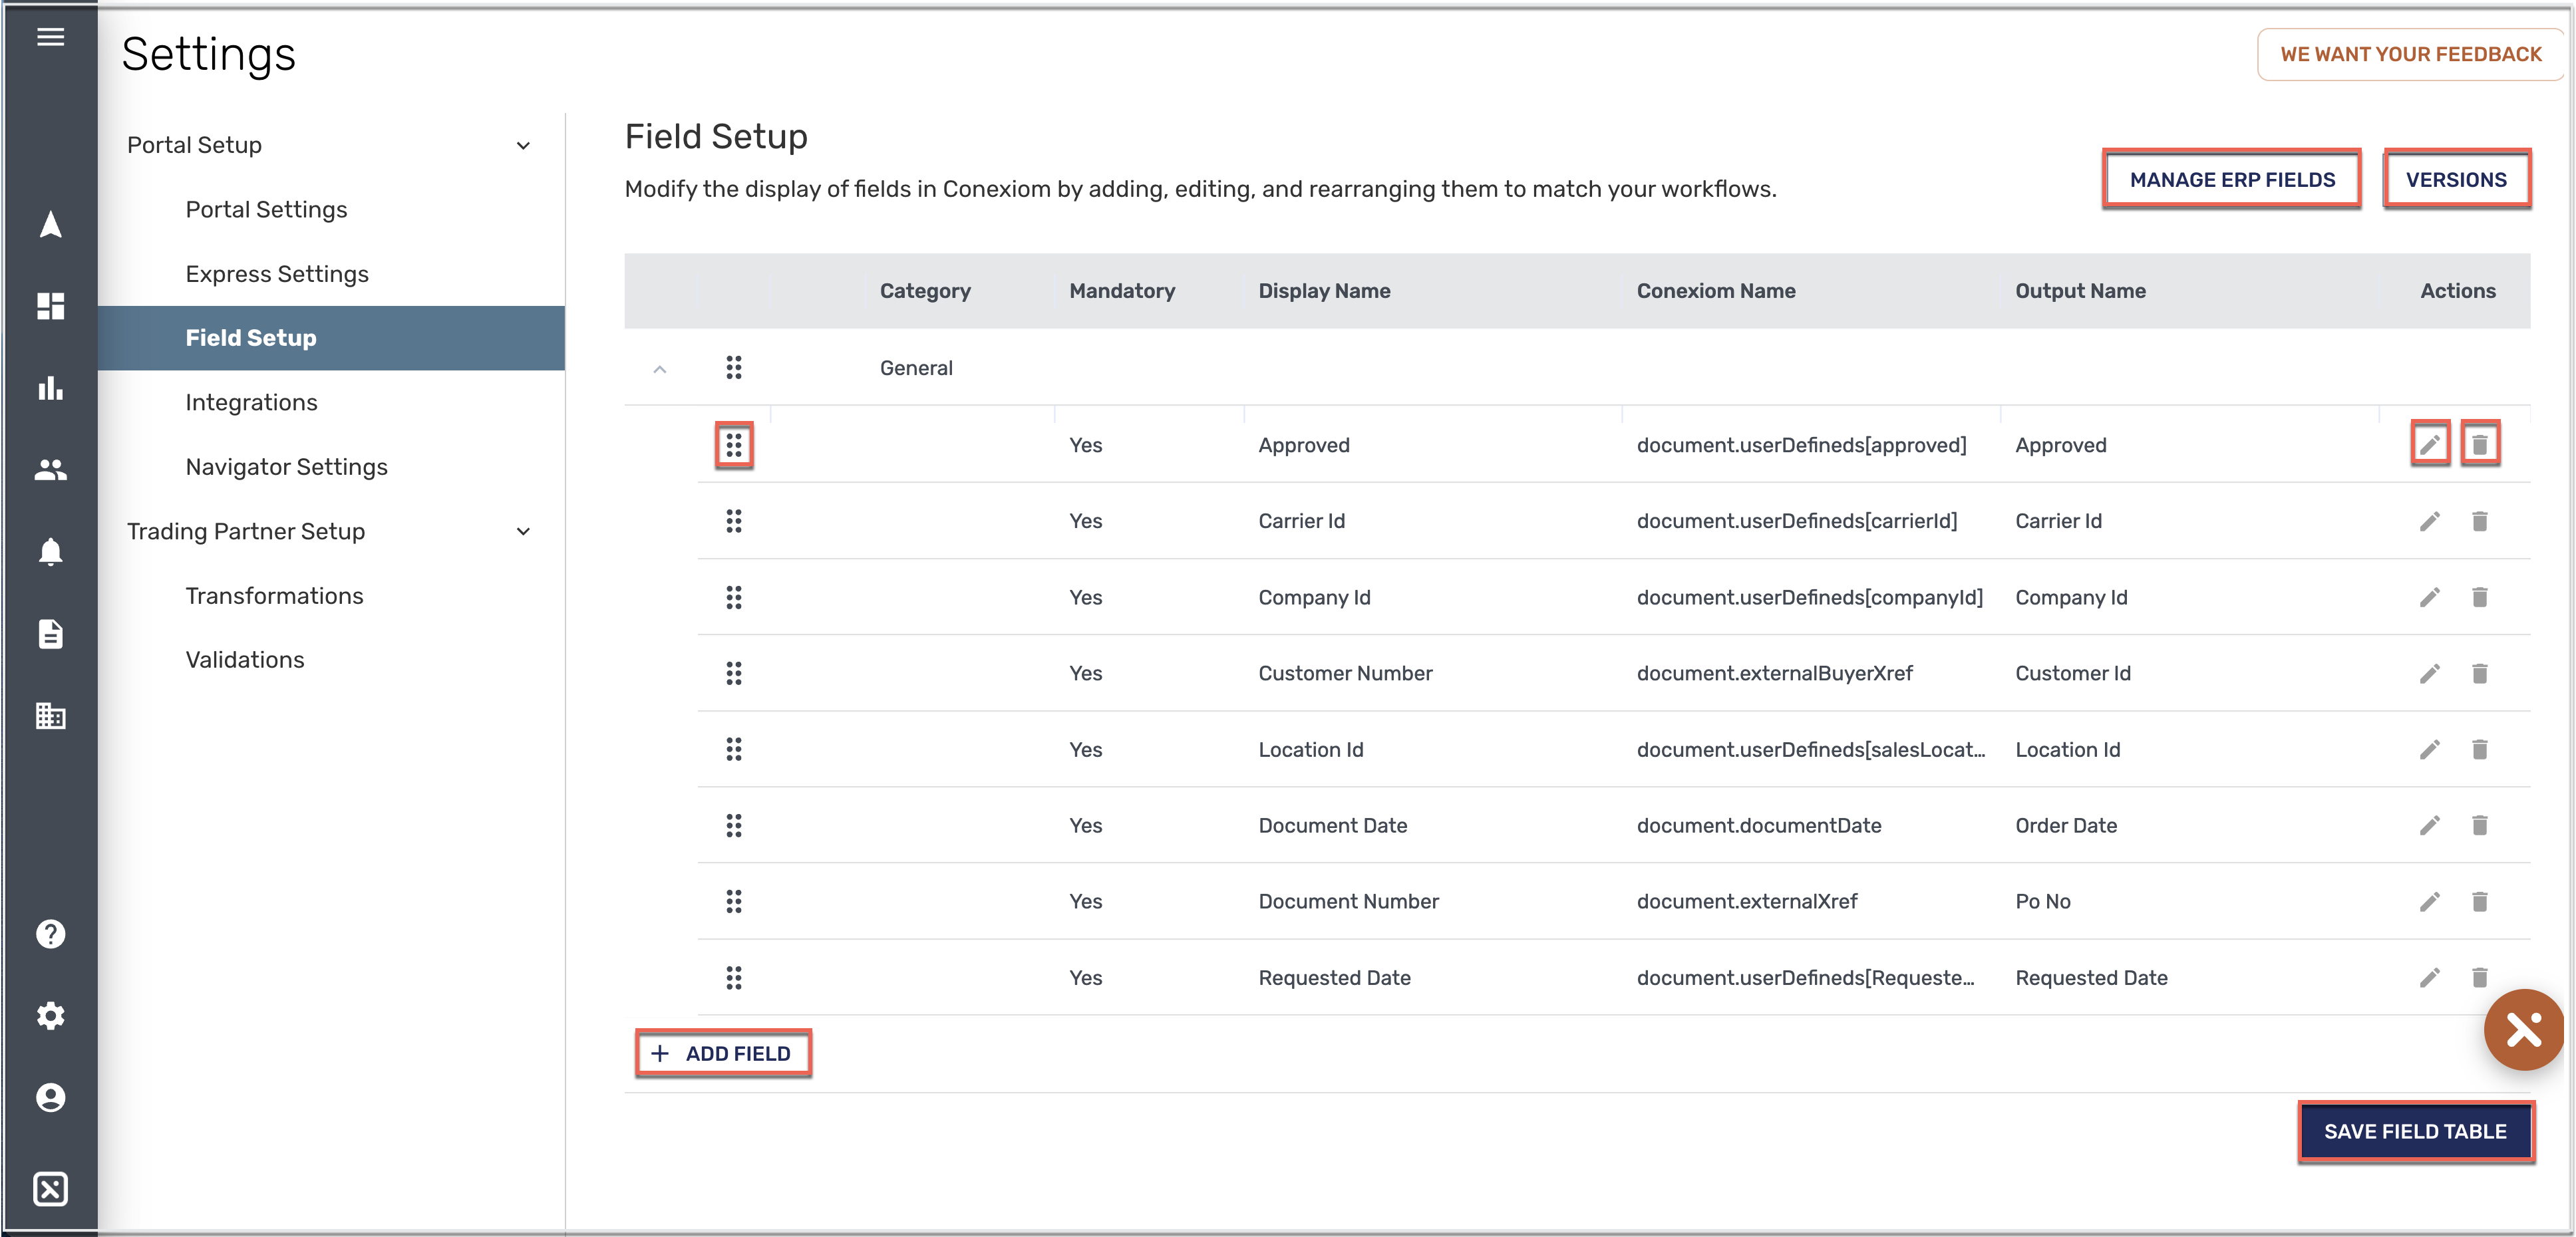Open the settings gear in sidebar
This screenshot has width=2576, height=1237.
pyautogui.click(x=50, y=1015)
